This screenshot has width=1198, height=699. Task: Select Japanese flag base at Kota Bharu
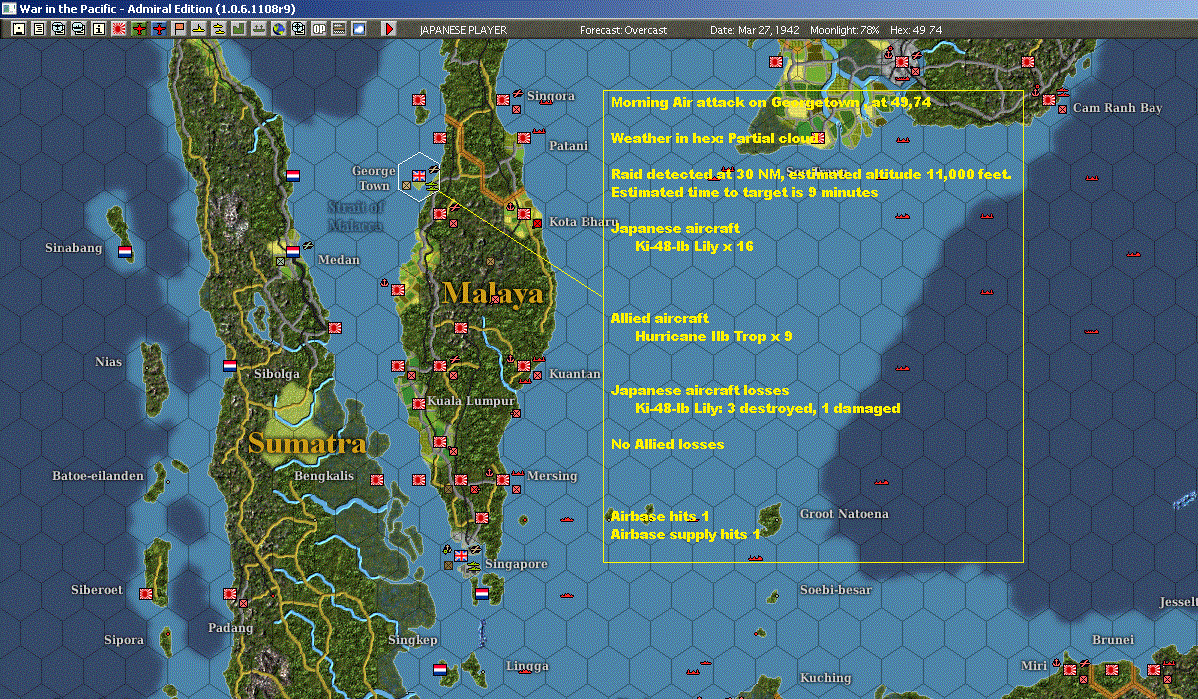tap(523, 214)
